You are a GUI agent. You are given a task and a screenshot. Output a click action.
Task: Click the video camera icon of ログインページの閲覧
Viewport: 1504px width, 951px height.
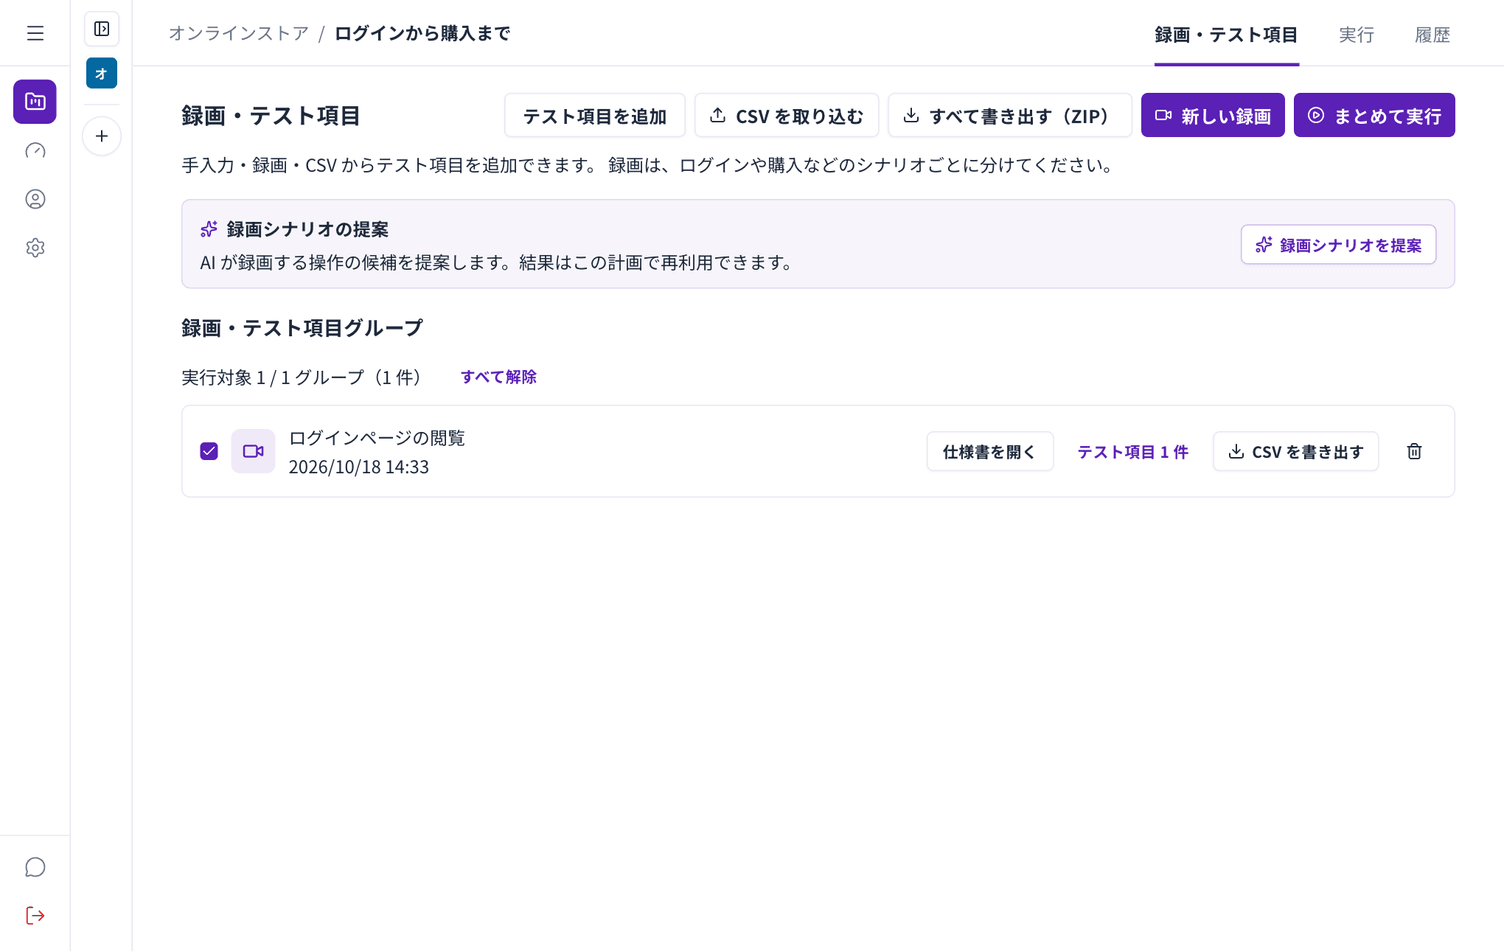(253, 451)
